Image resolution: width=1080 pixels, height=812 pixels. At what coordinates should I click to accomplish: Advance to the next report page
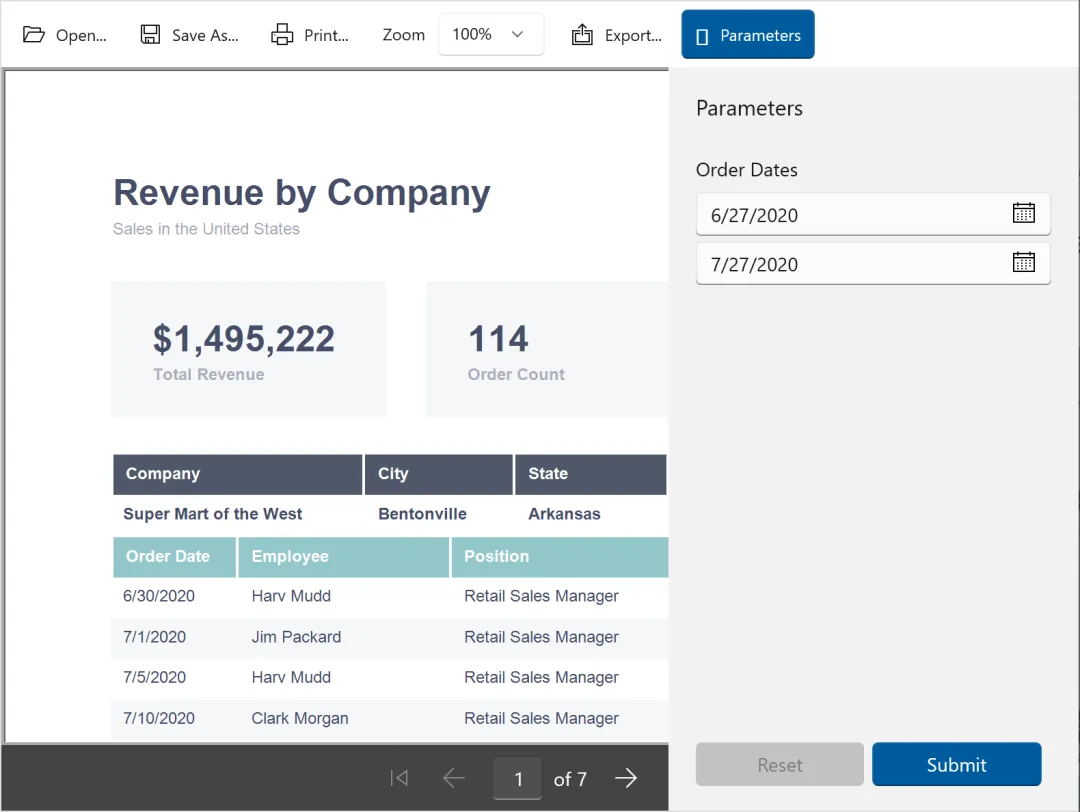[x=626, y=778]
